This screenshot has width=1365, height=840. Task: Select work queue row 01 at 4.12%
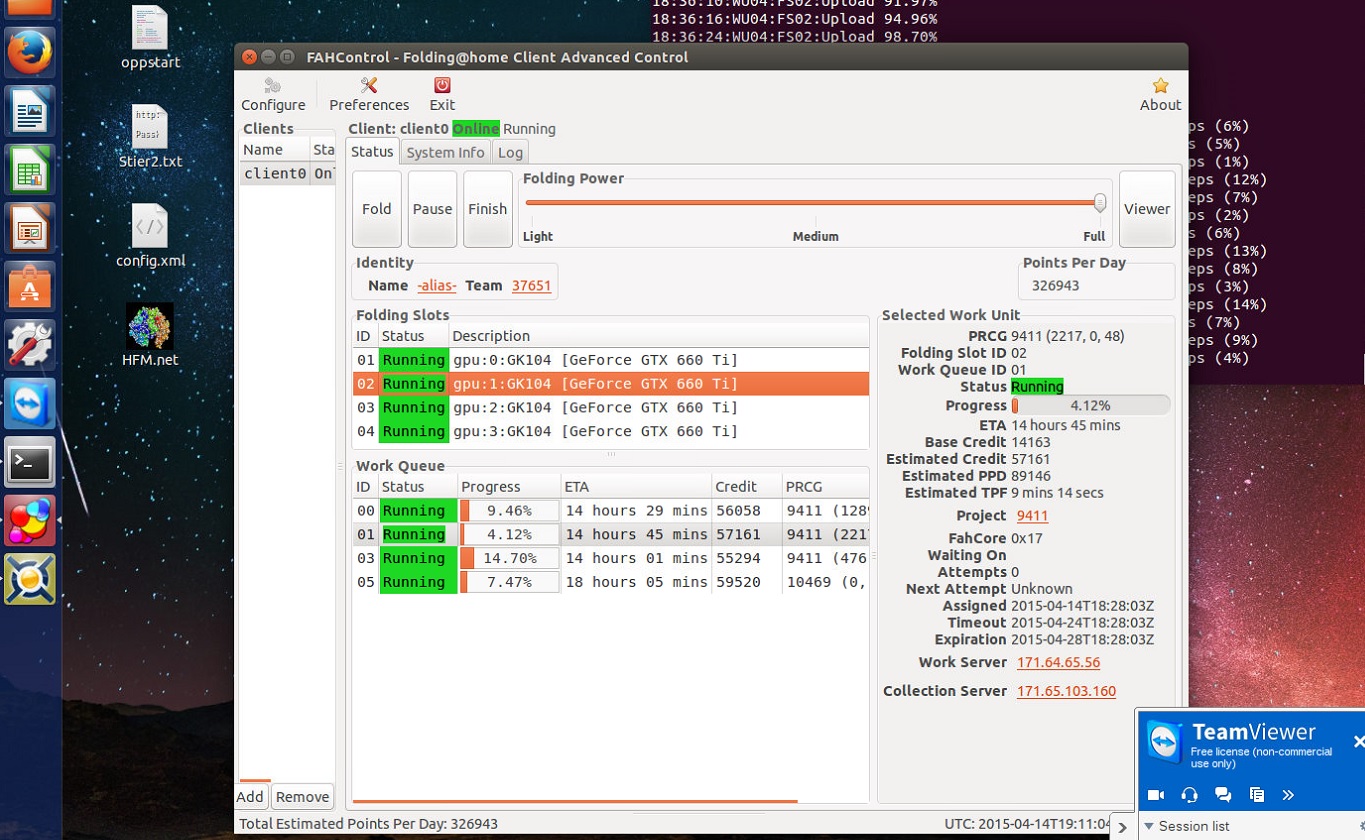coord(611,535)
